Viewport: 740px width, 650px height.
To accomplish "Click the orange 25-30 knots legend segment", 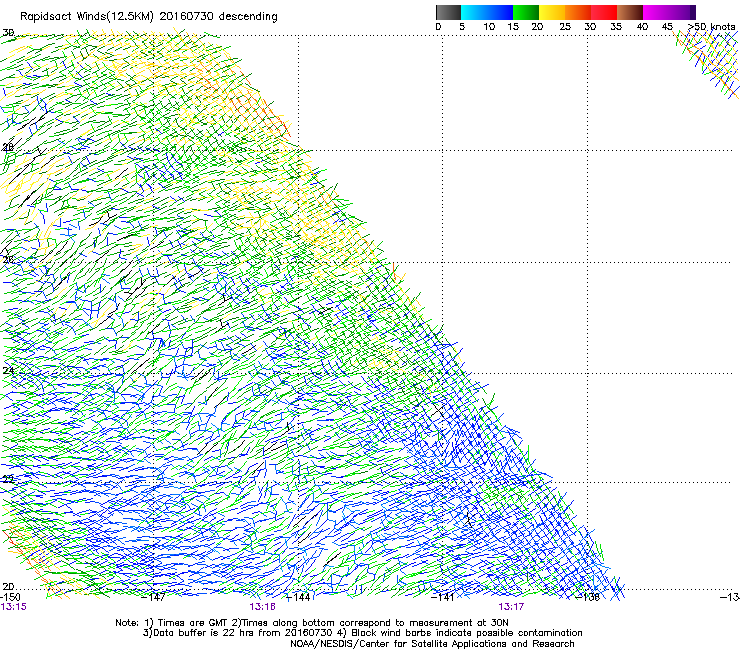I will pyautogui.click(x=578, y=12).
